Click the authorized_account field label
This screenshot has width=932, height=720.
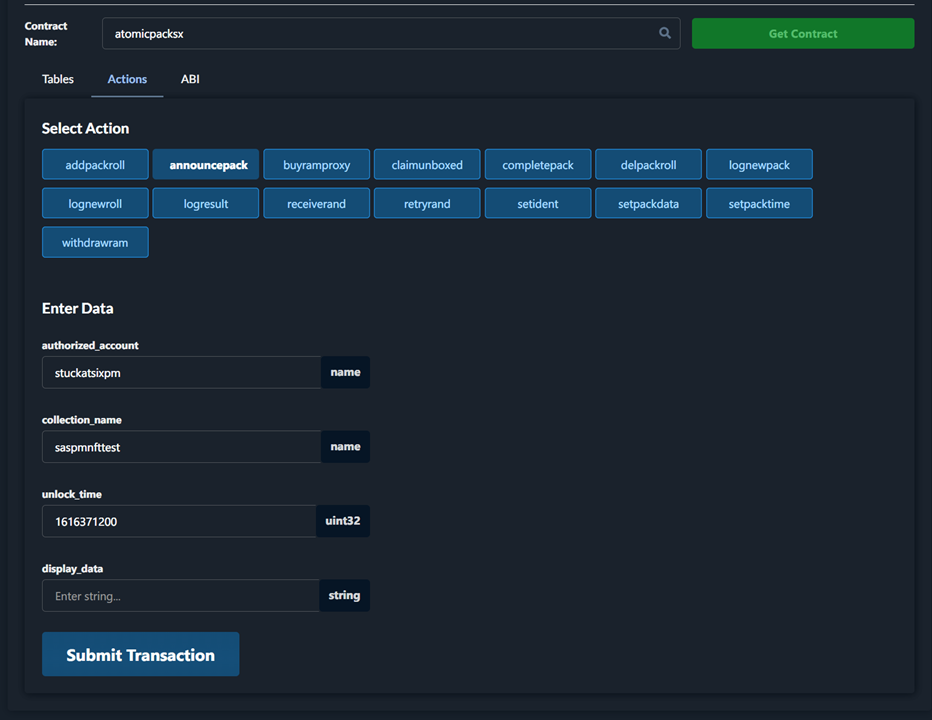(x=90, y=345)
